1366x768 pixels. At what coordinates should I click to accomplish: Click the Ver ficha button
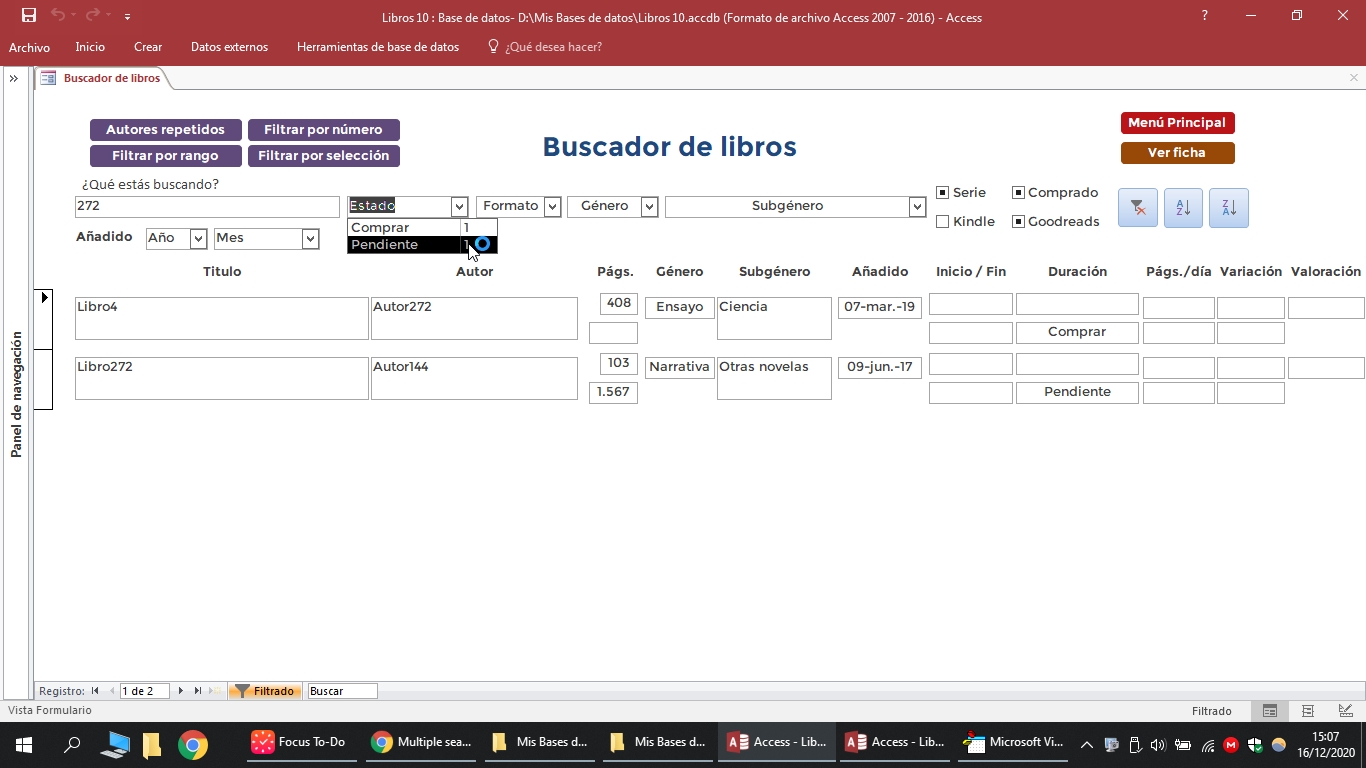coord(1177,153)
